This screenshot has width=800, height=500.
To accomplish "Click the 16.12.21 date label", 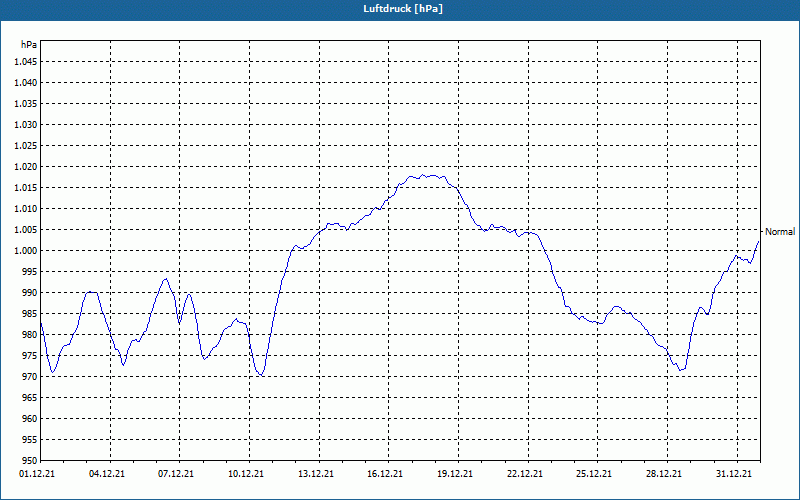I will point(385,474).
